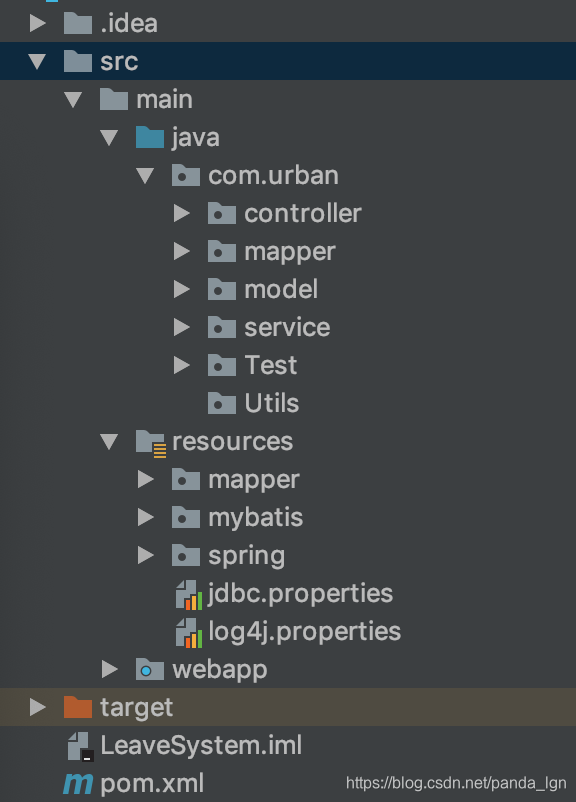Select the java folder label
The height and width of the screenshot is (802, 576).
196,139
